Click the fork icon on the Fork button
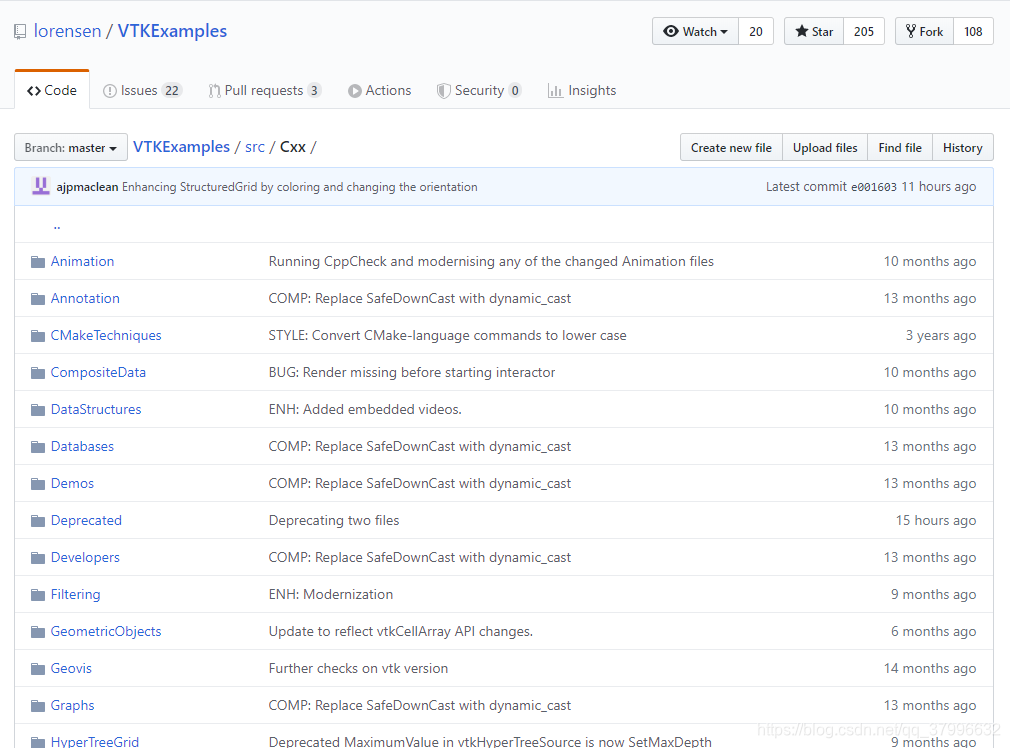This screenshot has width=1010, height=748. pos(909,31)
